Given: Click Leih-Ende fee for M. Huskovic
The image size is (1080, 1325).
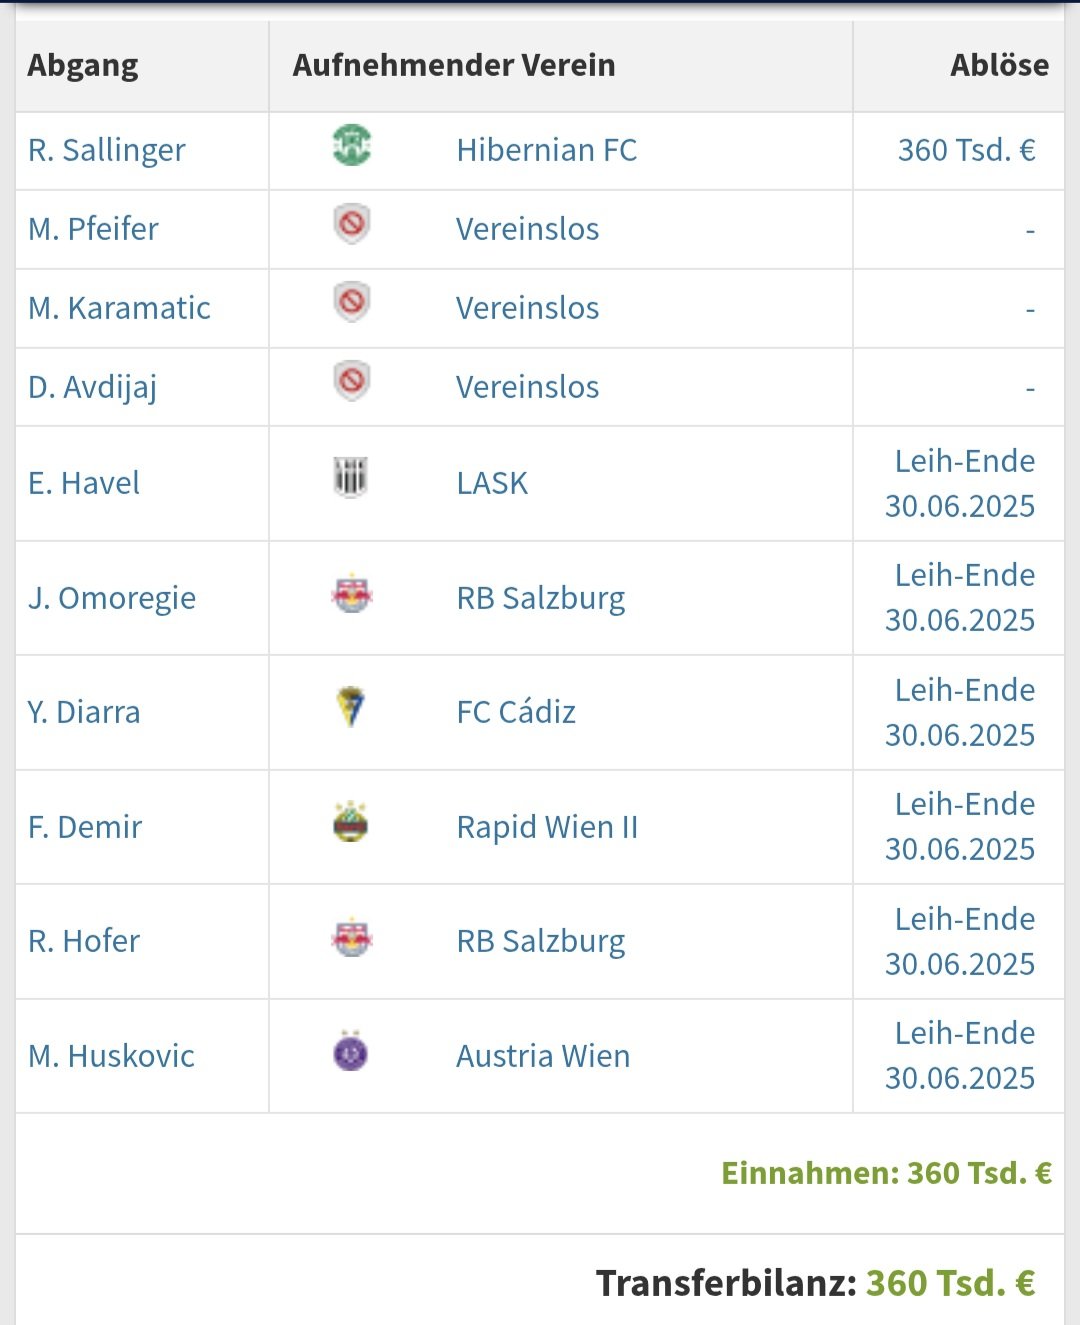Looking at the screenshot, I should tap(960, 1055).
